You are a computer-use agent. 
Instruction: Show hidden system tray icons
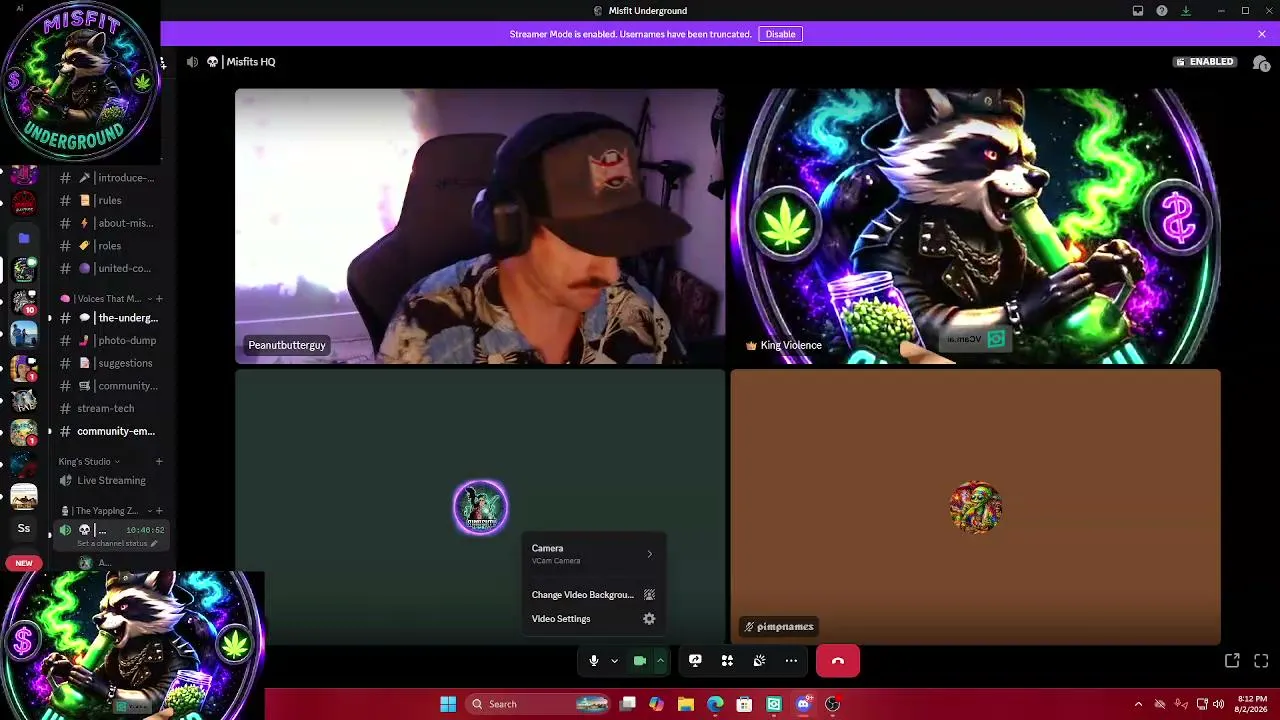[1138, 704]
